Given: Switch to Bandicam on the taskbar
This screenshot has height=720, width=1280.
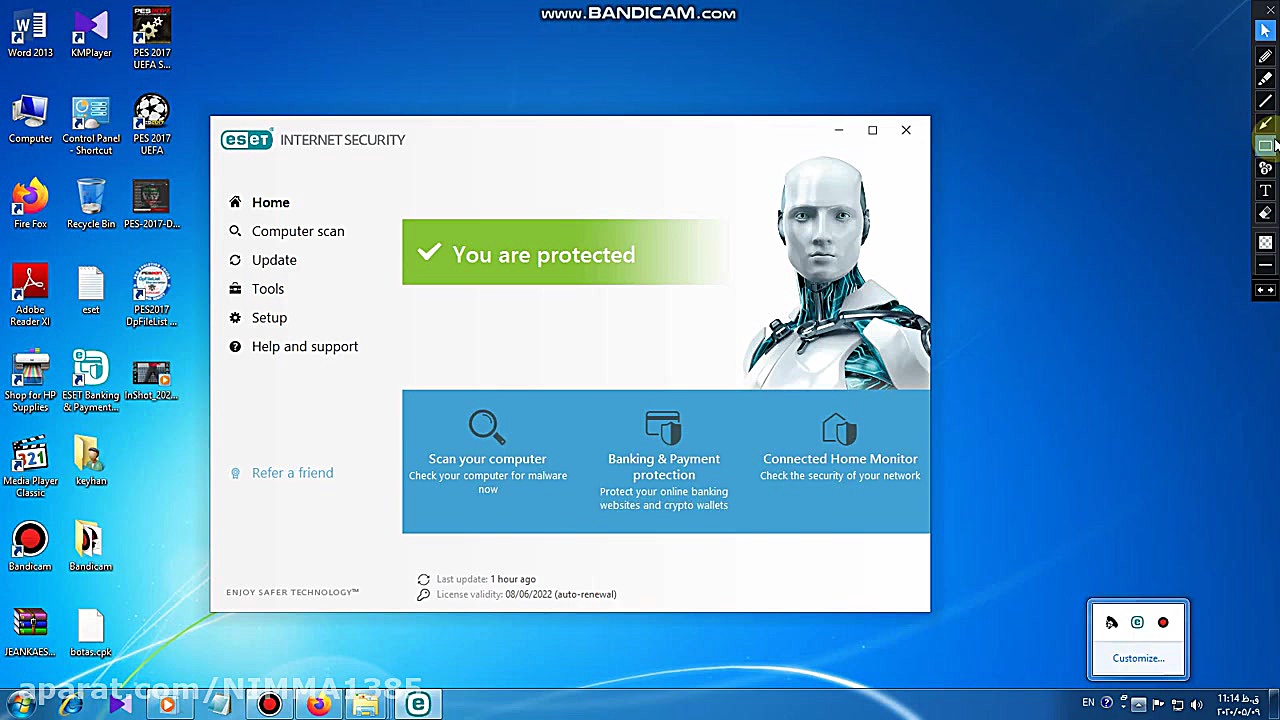Looking at the screenshot, I should (x=269, y=705).
